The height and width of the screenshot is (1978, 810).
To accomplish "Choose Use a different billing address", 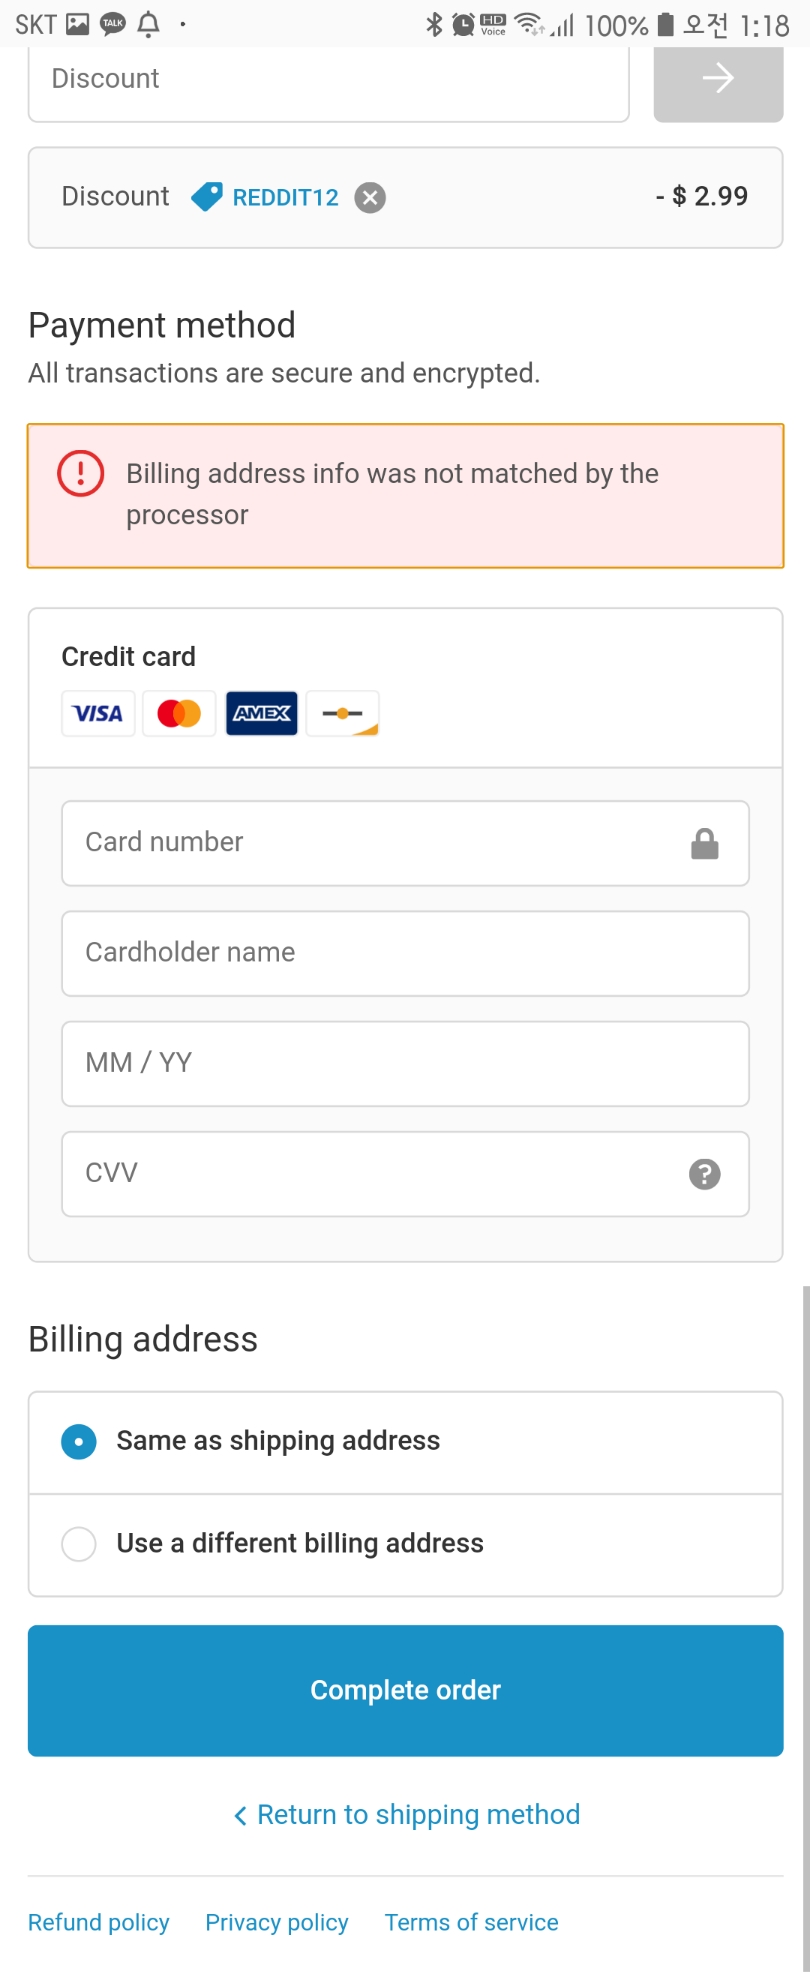I will [405, 1544].
